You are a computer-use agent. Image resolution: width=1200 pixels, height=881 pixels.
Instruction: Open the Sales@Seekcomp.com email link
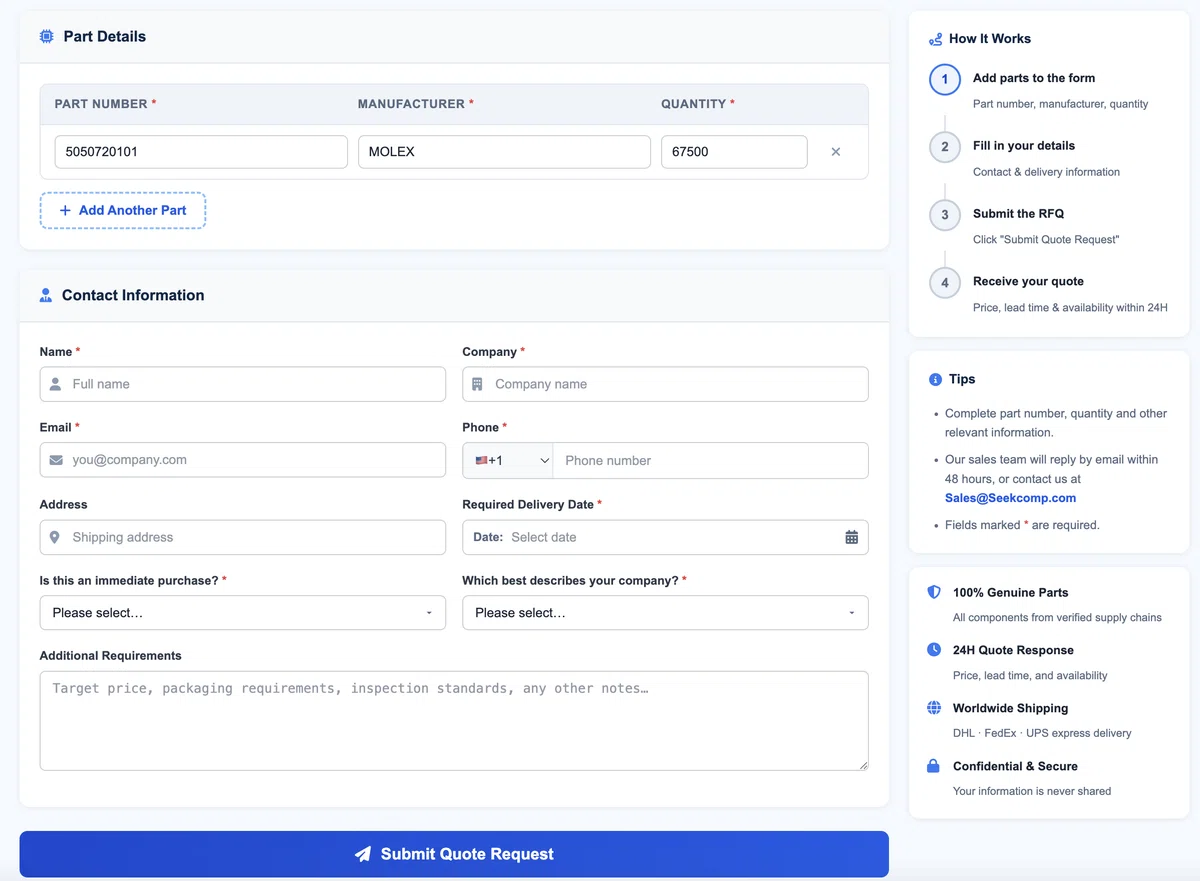(x=1011, y=498)
